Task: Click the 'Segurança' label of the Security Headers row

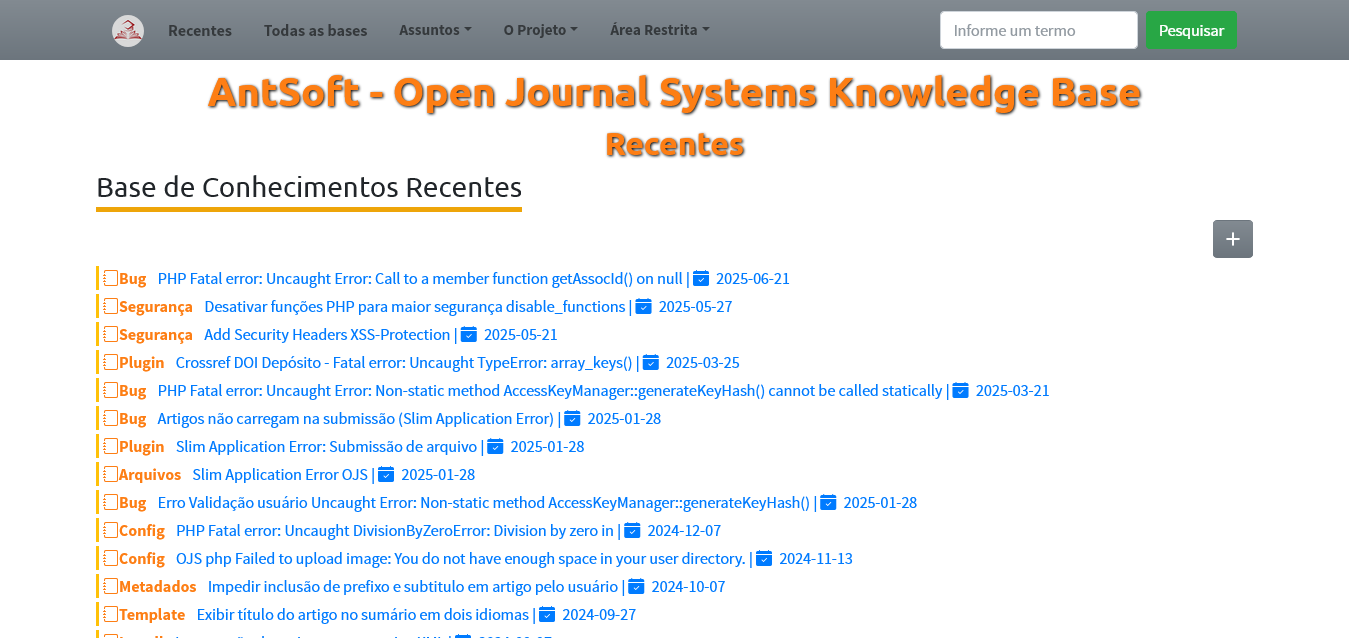Action: [x=156, y=334]
